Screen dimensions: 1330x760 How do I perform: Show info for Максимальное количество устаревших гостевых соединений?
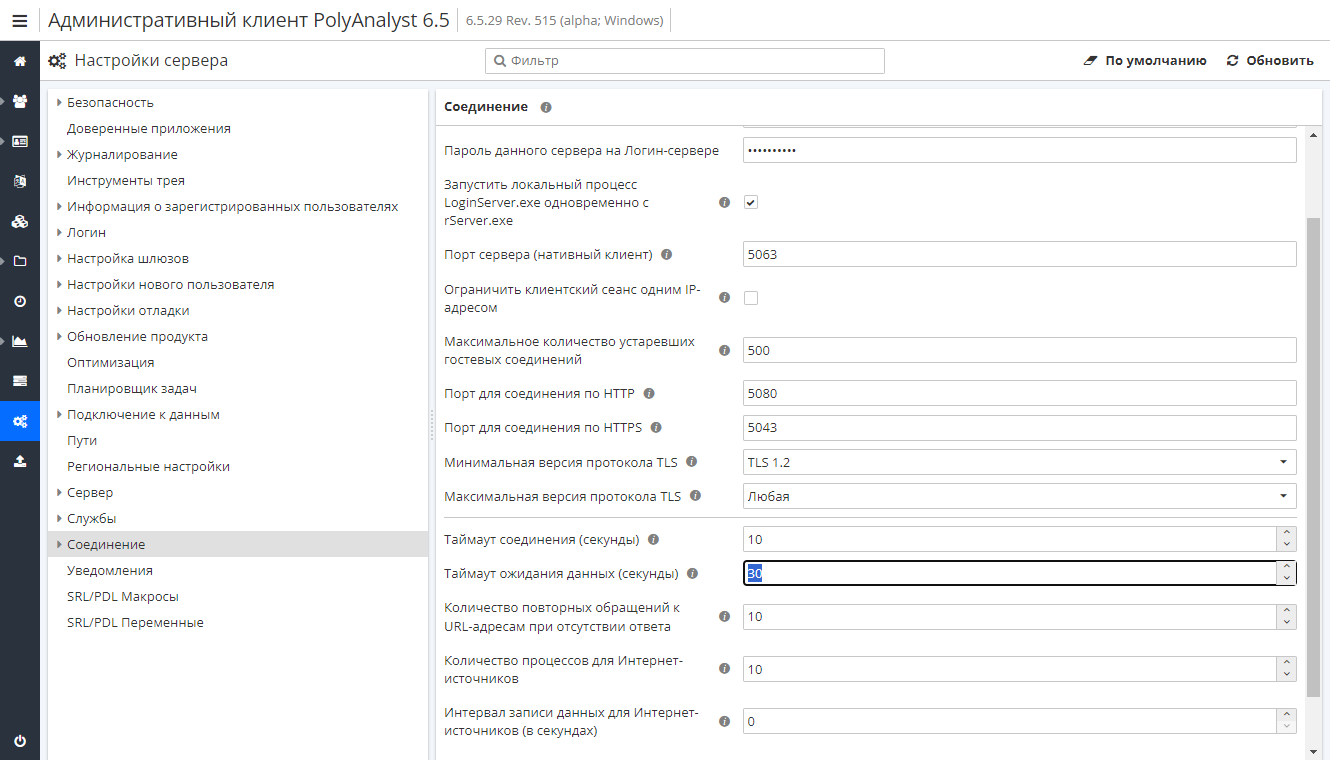(725, 350)
